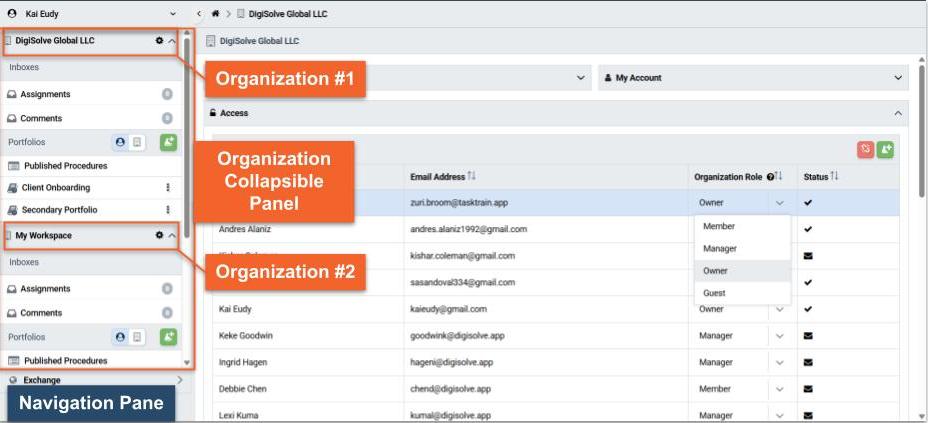Open Client Onboarding three-dot menu
The width and height of the screenshot is (928, 423).
pos(167,187)
